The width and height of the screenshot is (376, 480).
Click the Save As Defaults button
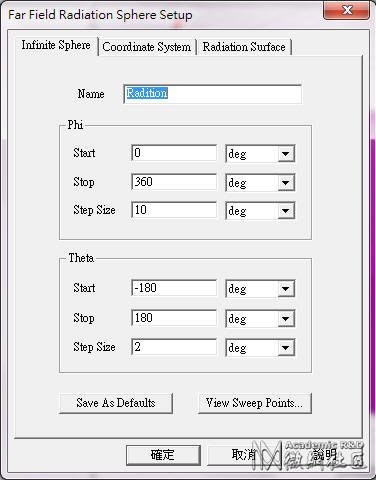tap(116, 403)
